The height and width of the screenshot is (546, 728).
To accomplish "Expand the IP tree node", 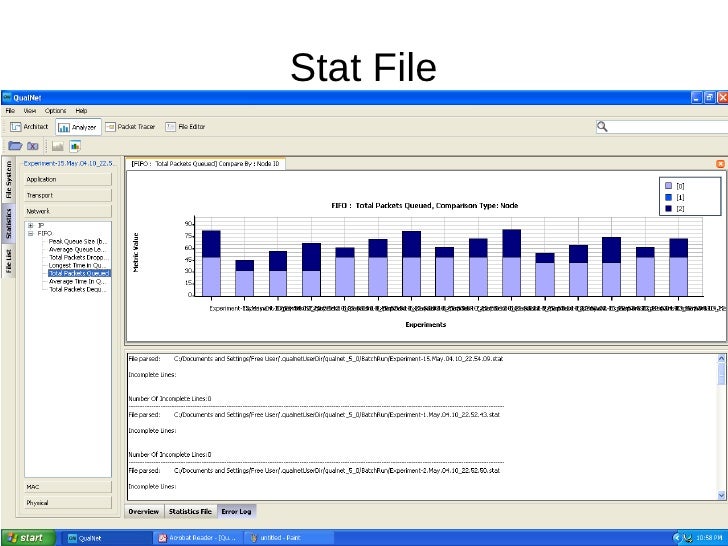I will click(31, 225).
